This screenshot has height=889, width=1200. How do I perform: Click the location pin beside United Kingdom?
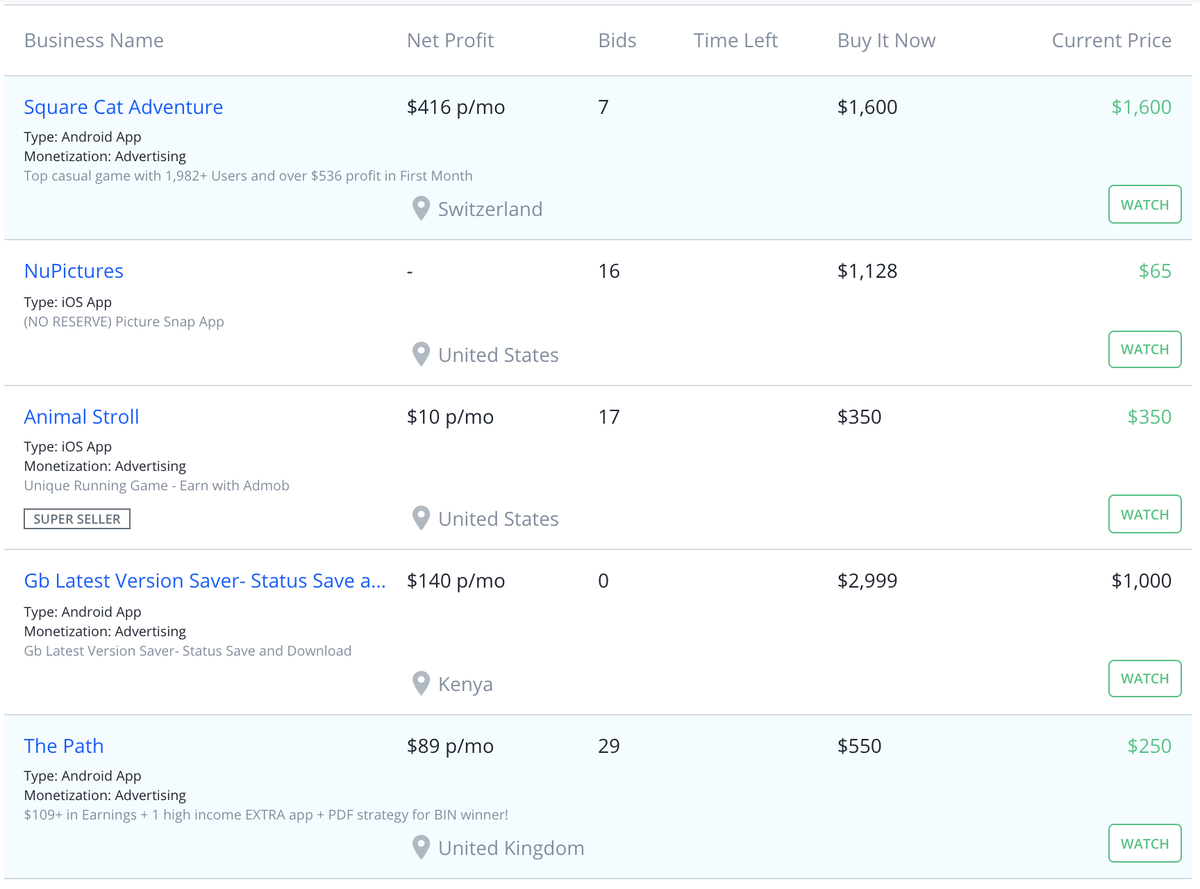(421, 848)
